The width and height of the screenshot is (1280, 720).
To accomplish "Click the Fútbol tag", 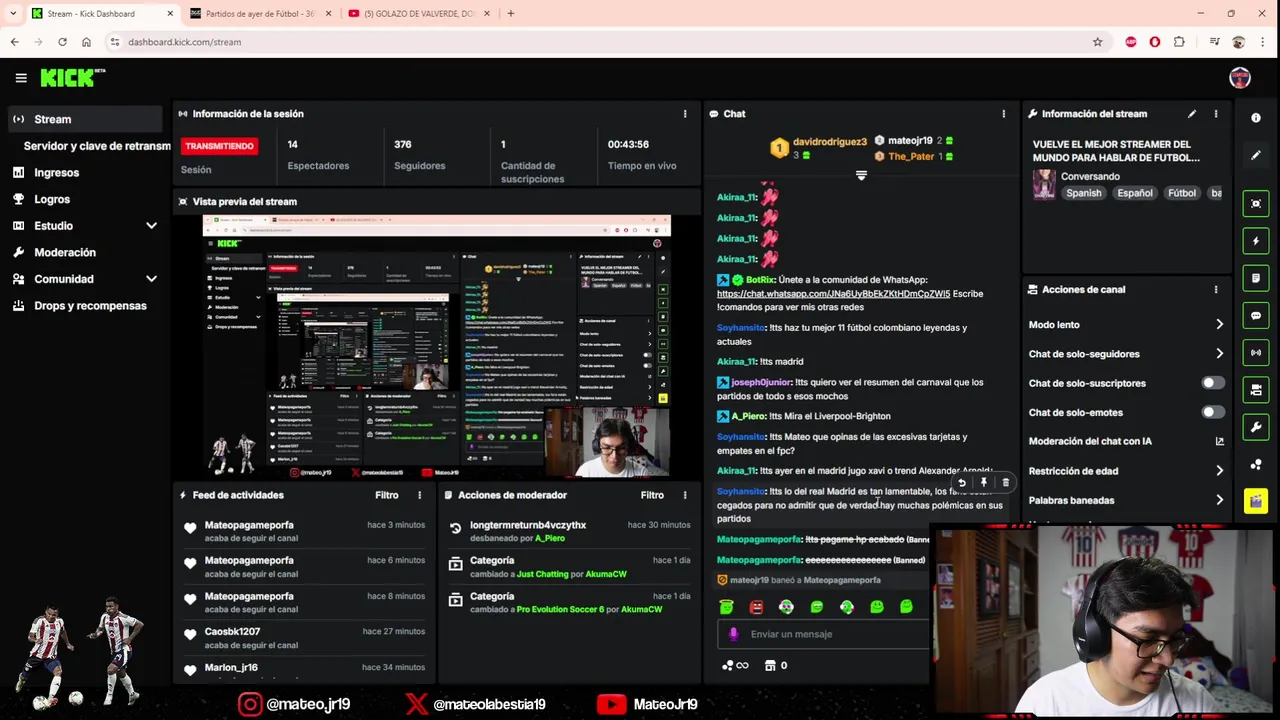I will click(1182, 193).
